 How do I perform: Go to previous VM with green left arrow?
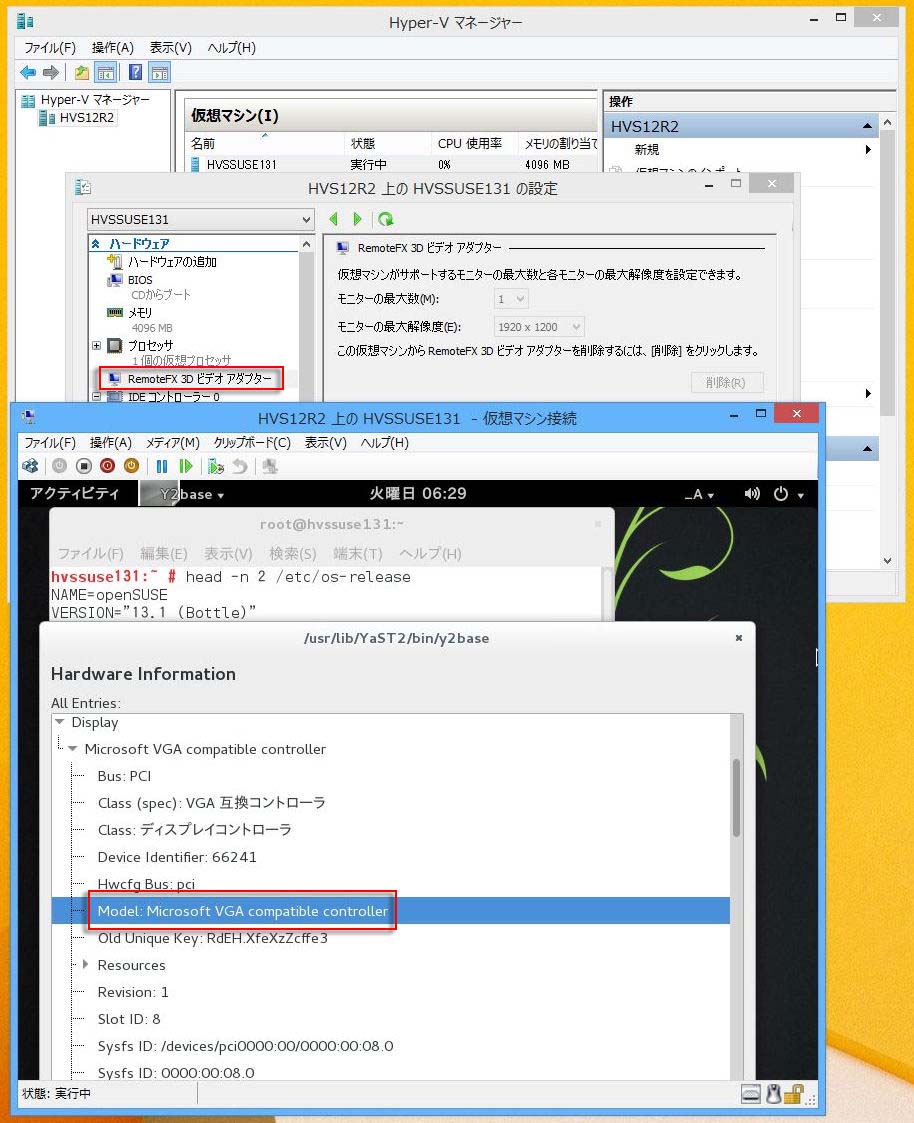tap(333, 219)
